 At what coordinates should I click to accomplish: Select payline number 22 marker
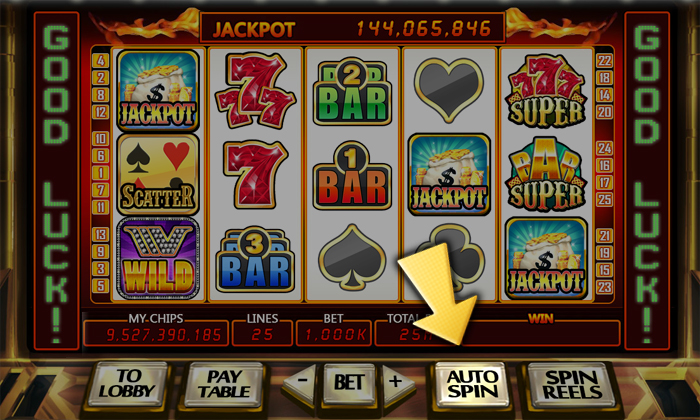click(x=604, y=61)
